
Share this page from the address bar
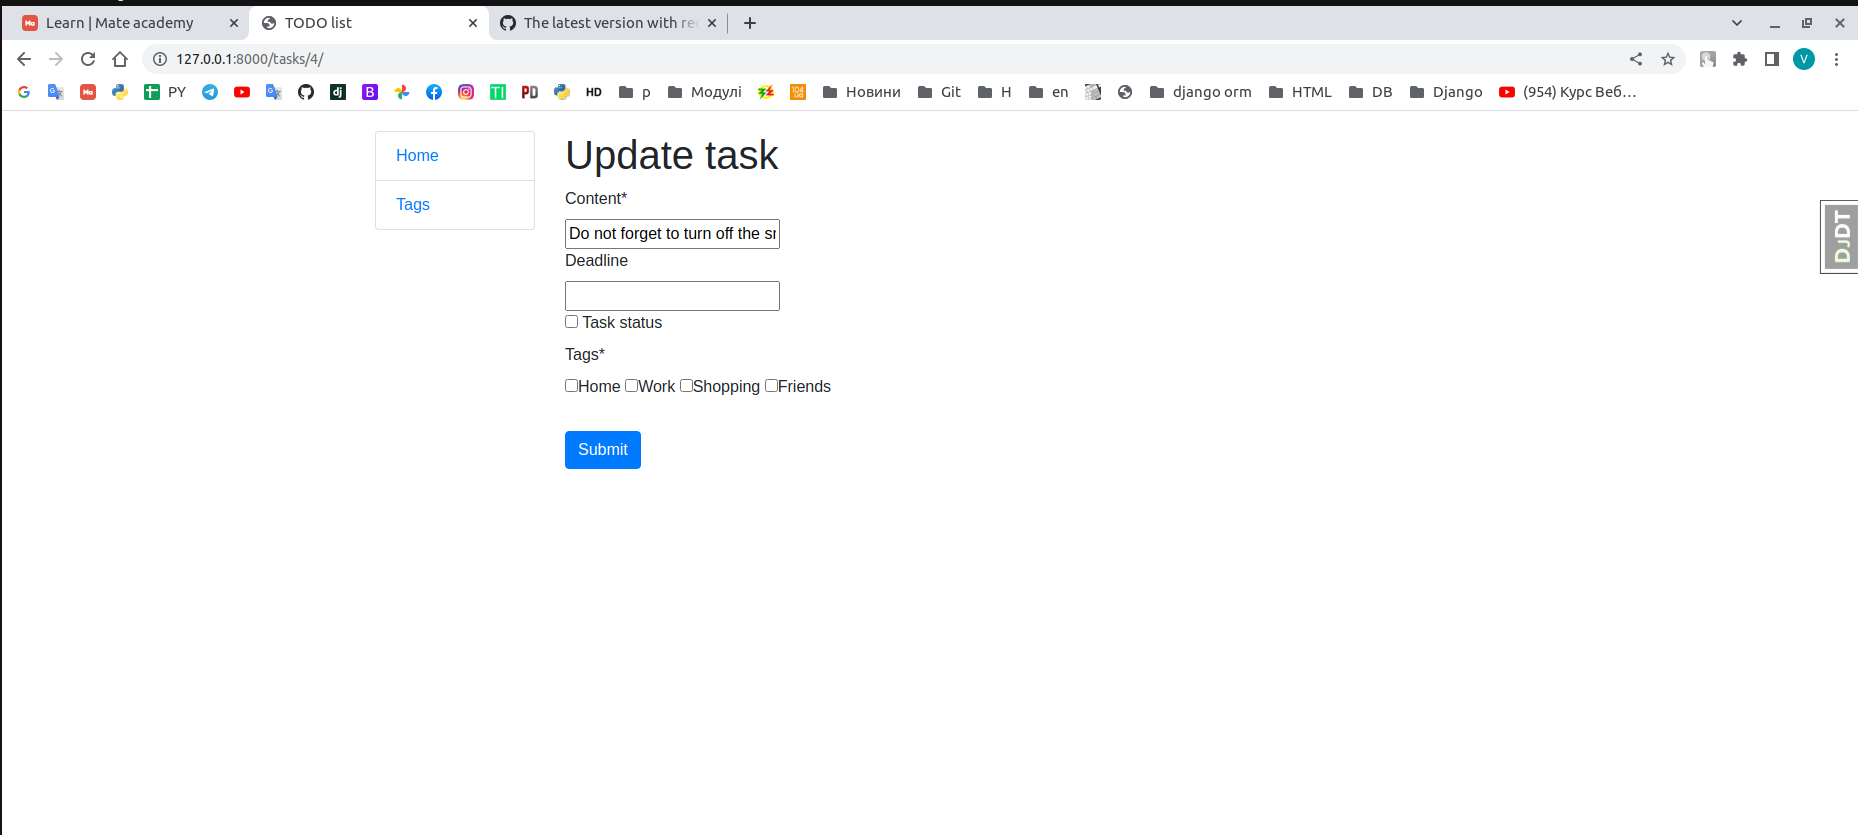tap(1636, 59)
